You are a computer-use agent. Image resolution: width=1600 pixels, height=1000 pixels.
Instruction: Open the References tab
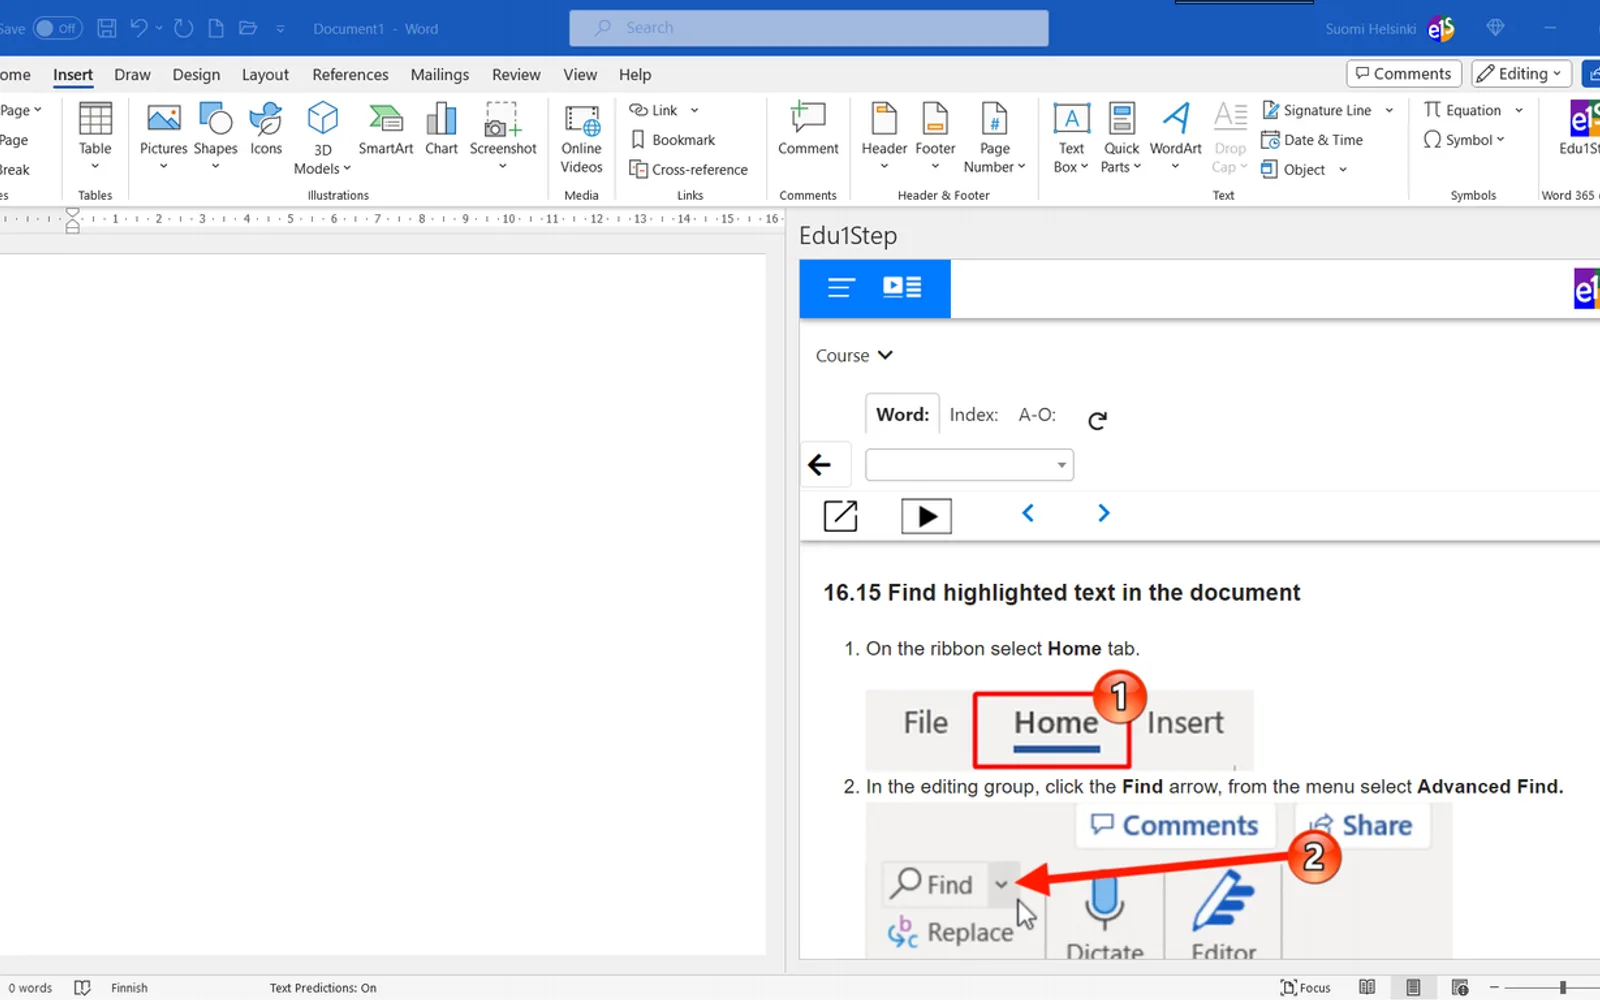350,74
